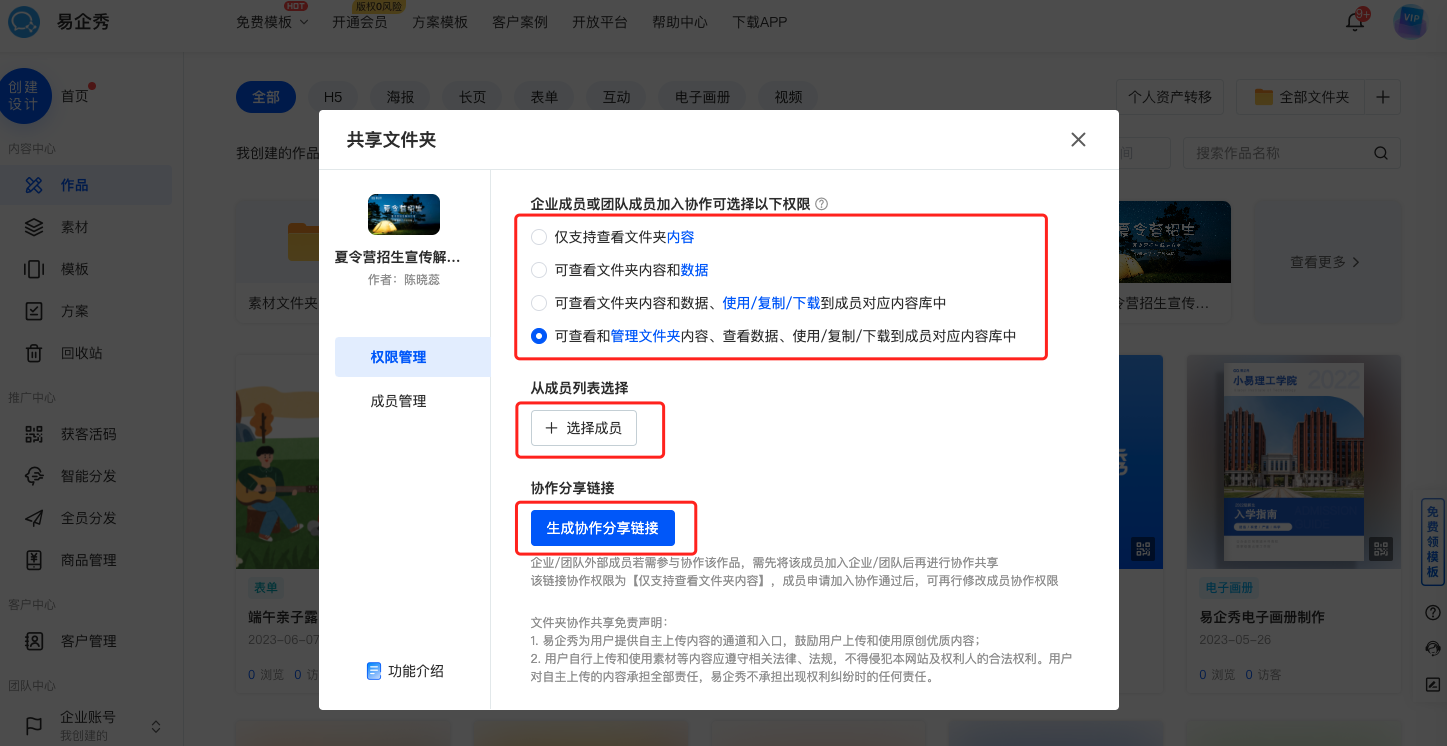Open the VIP user avatar menu
This screenshot has height=746, width=1447.
click(x=1410, y=22)
